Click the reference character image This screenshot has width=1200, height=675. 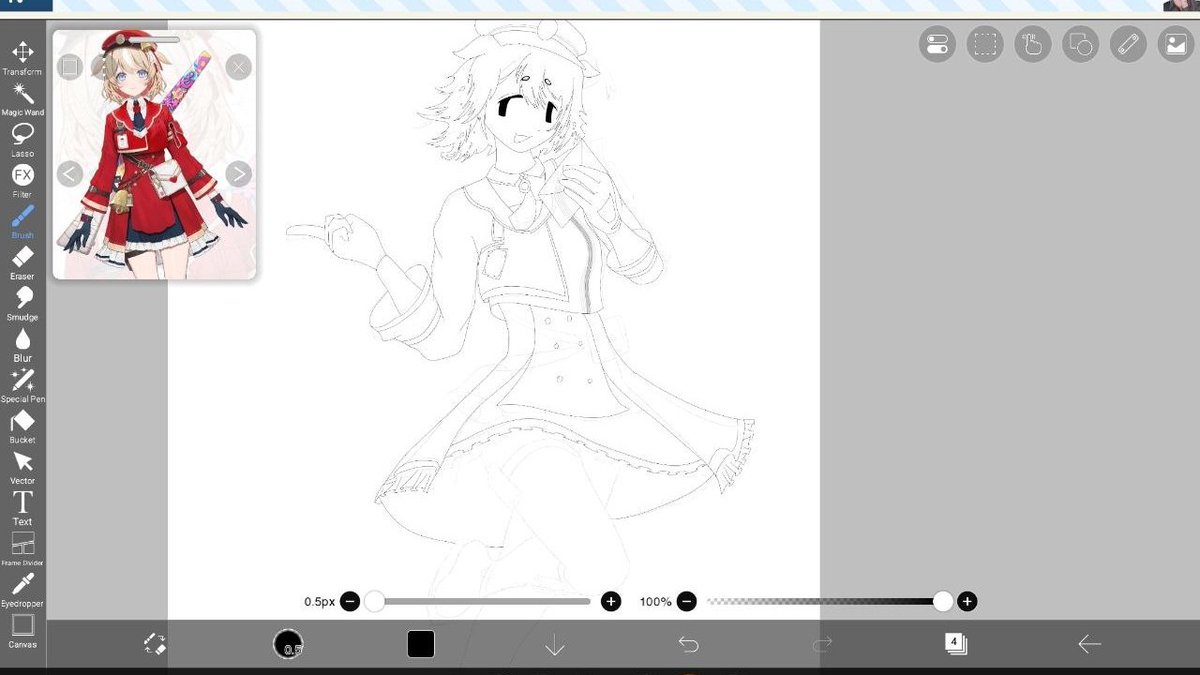(154, 155)
